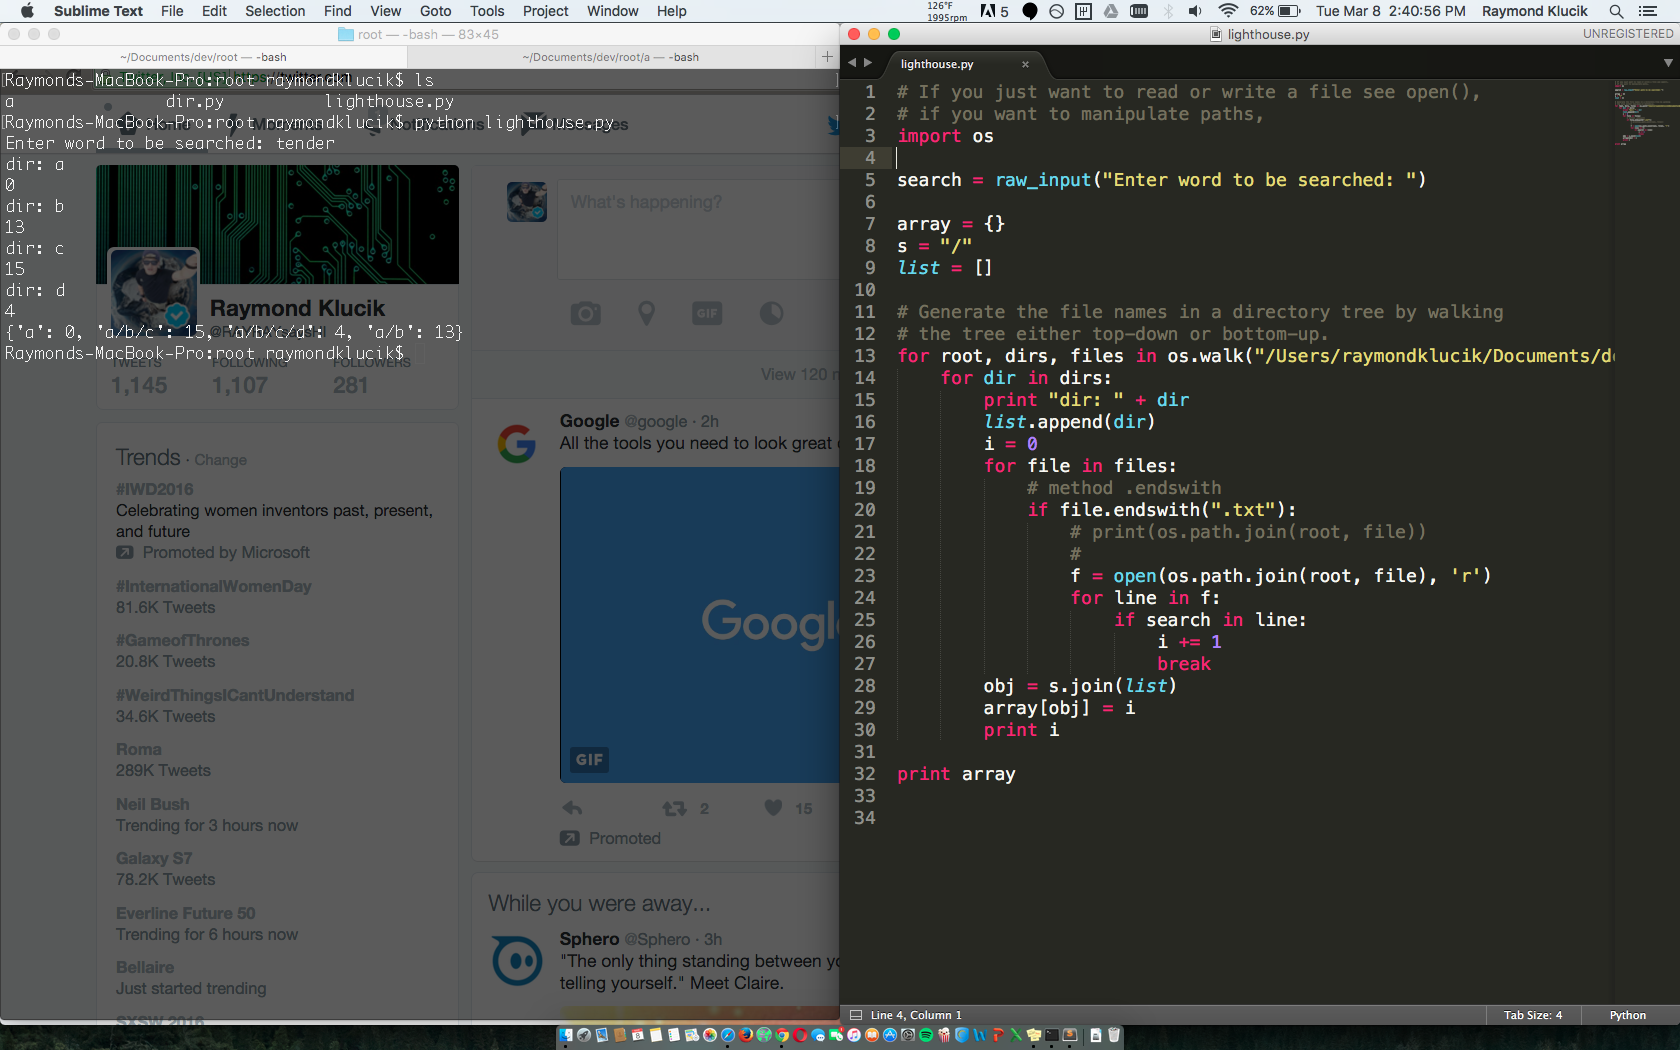Viewport: 1680px width, 1050px height.
Task: Click the Raymond Klucik user menu
Action: (x=1534, y=11)
